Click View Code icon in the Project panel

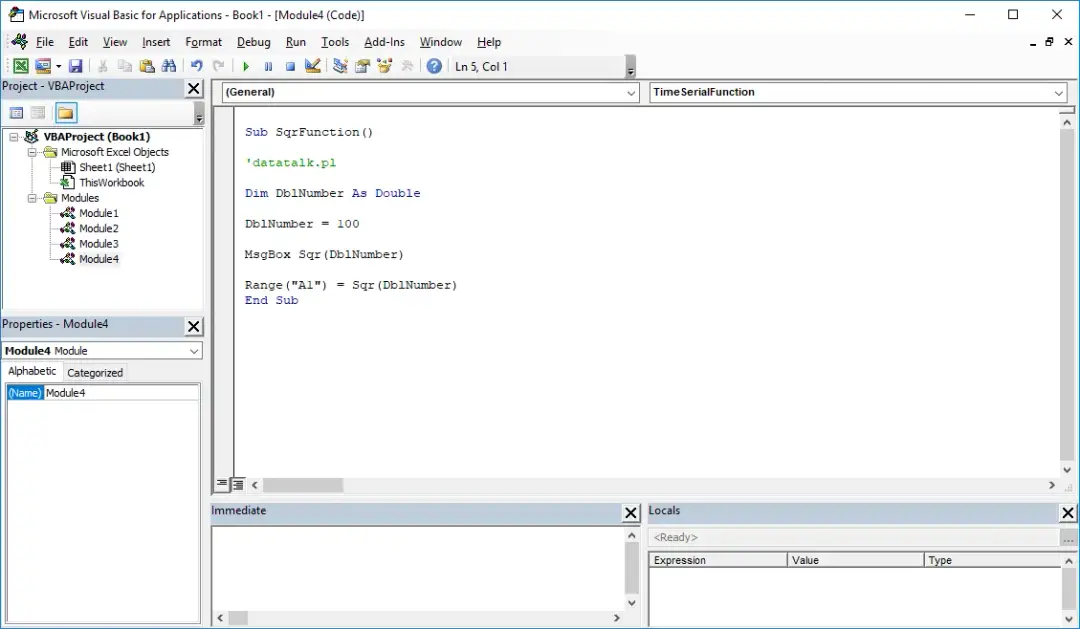[17, 113]
